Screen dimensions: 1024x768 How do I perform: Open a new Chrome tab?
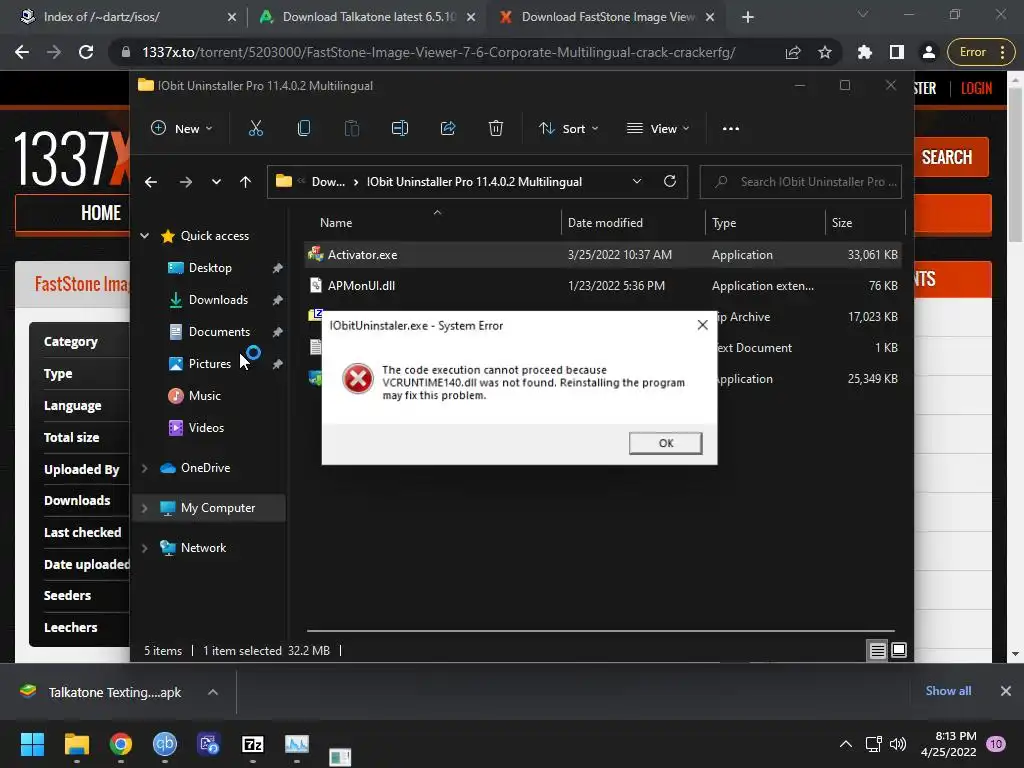[x=748, y=17]
